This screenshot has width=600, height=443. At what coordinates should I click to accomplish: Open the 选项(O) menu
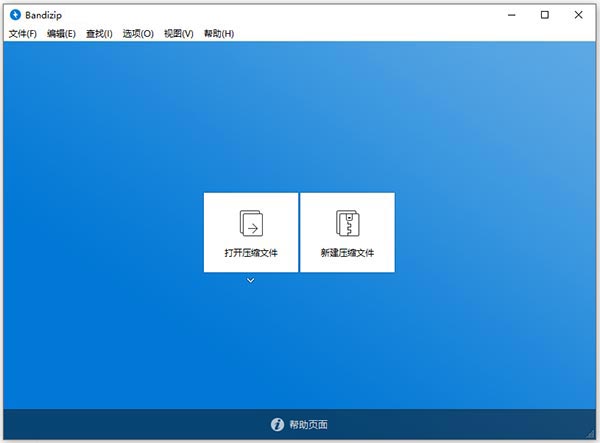tap(138, 34)
